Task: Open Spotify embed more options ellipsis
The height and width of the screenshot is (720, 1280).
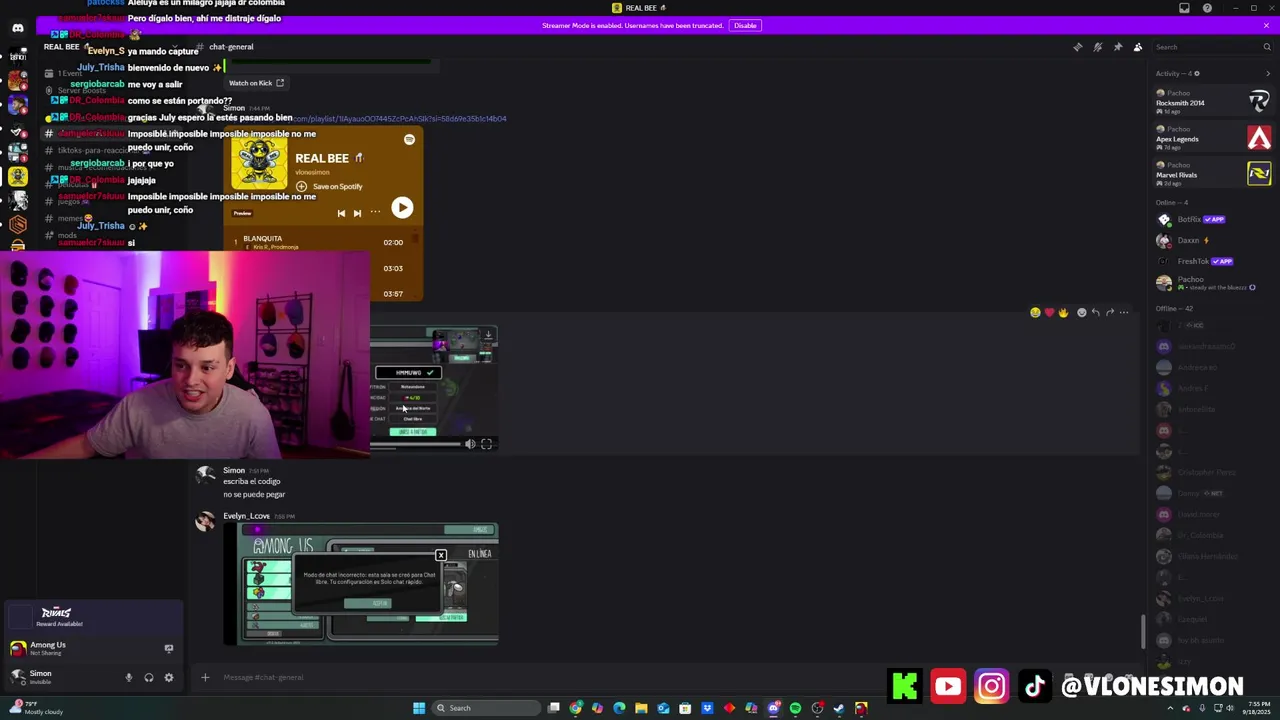Action: [375, 212]
